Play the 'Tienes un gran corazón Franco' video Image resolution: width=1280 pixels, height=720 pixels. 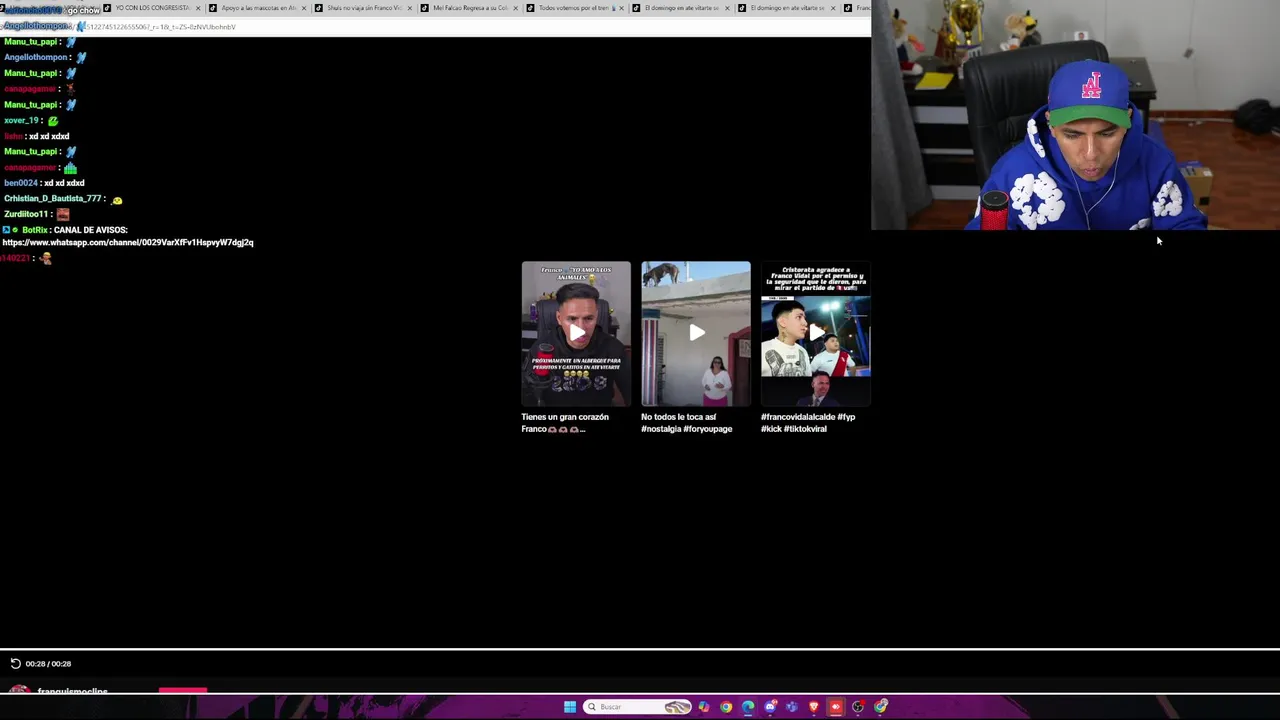pyautogui.click(x=576, y=333)
